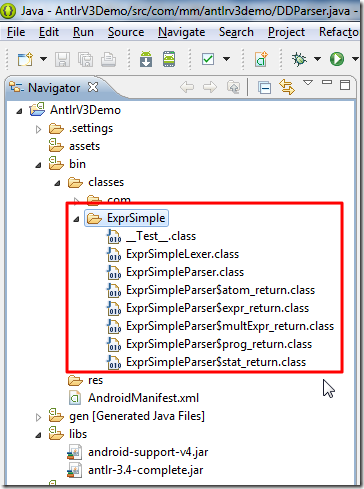Collapse the classes folder

(57, 183)
